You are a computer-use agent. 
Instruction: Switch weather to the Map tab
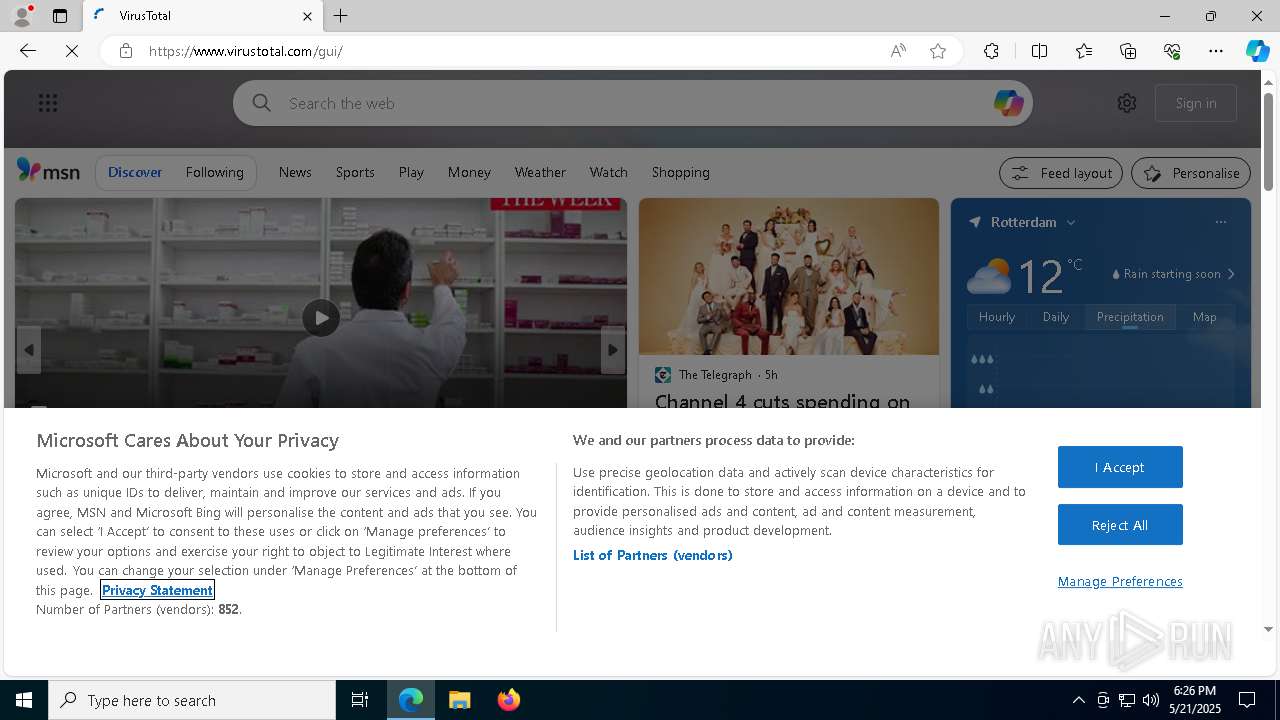pyautogui.click(x=1204, y=317)
